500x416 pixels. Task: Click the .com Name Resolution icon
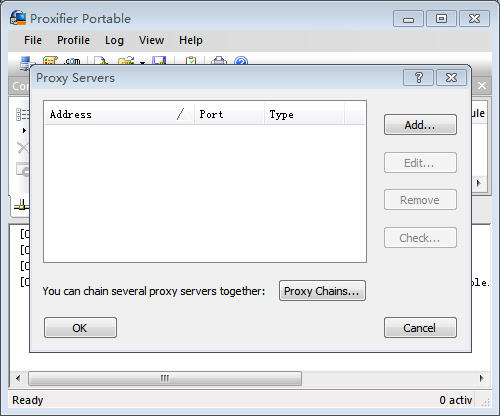pos(72,61)
